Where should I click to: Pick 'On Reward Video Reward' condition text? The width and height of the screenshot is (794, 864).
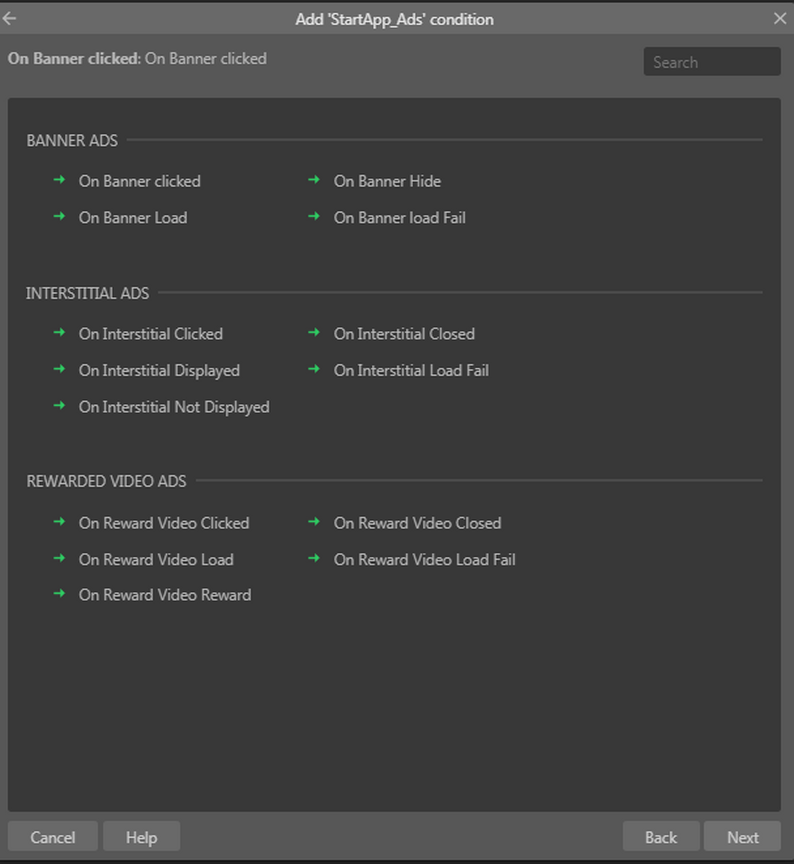click(x=165, y=595)
